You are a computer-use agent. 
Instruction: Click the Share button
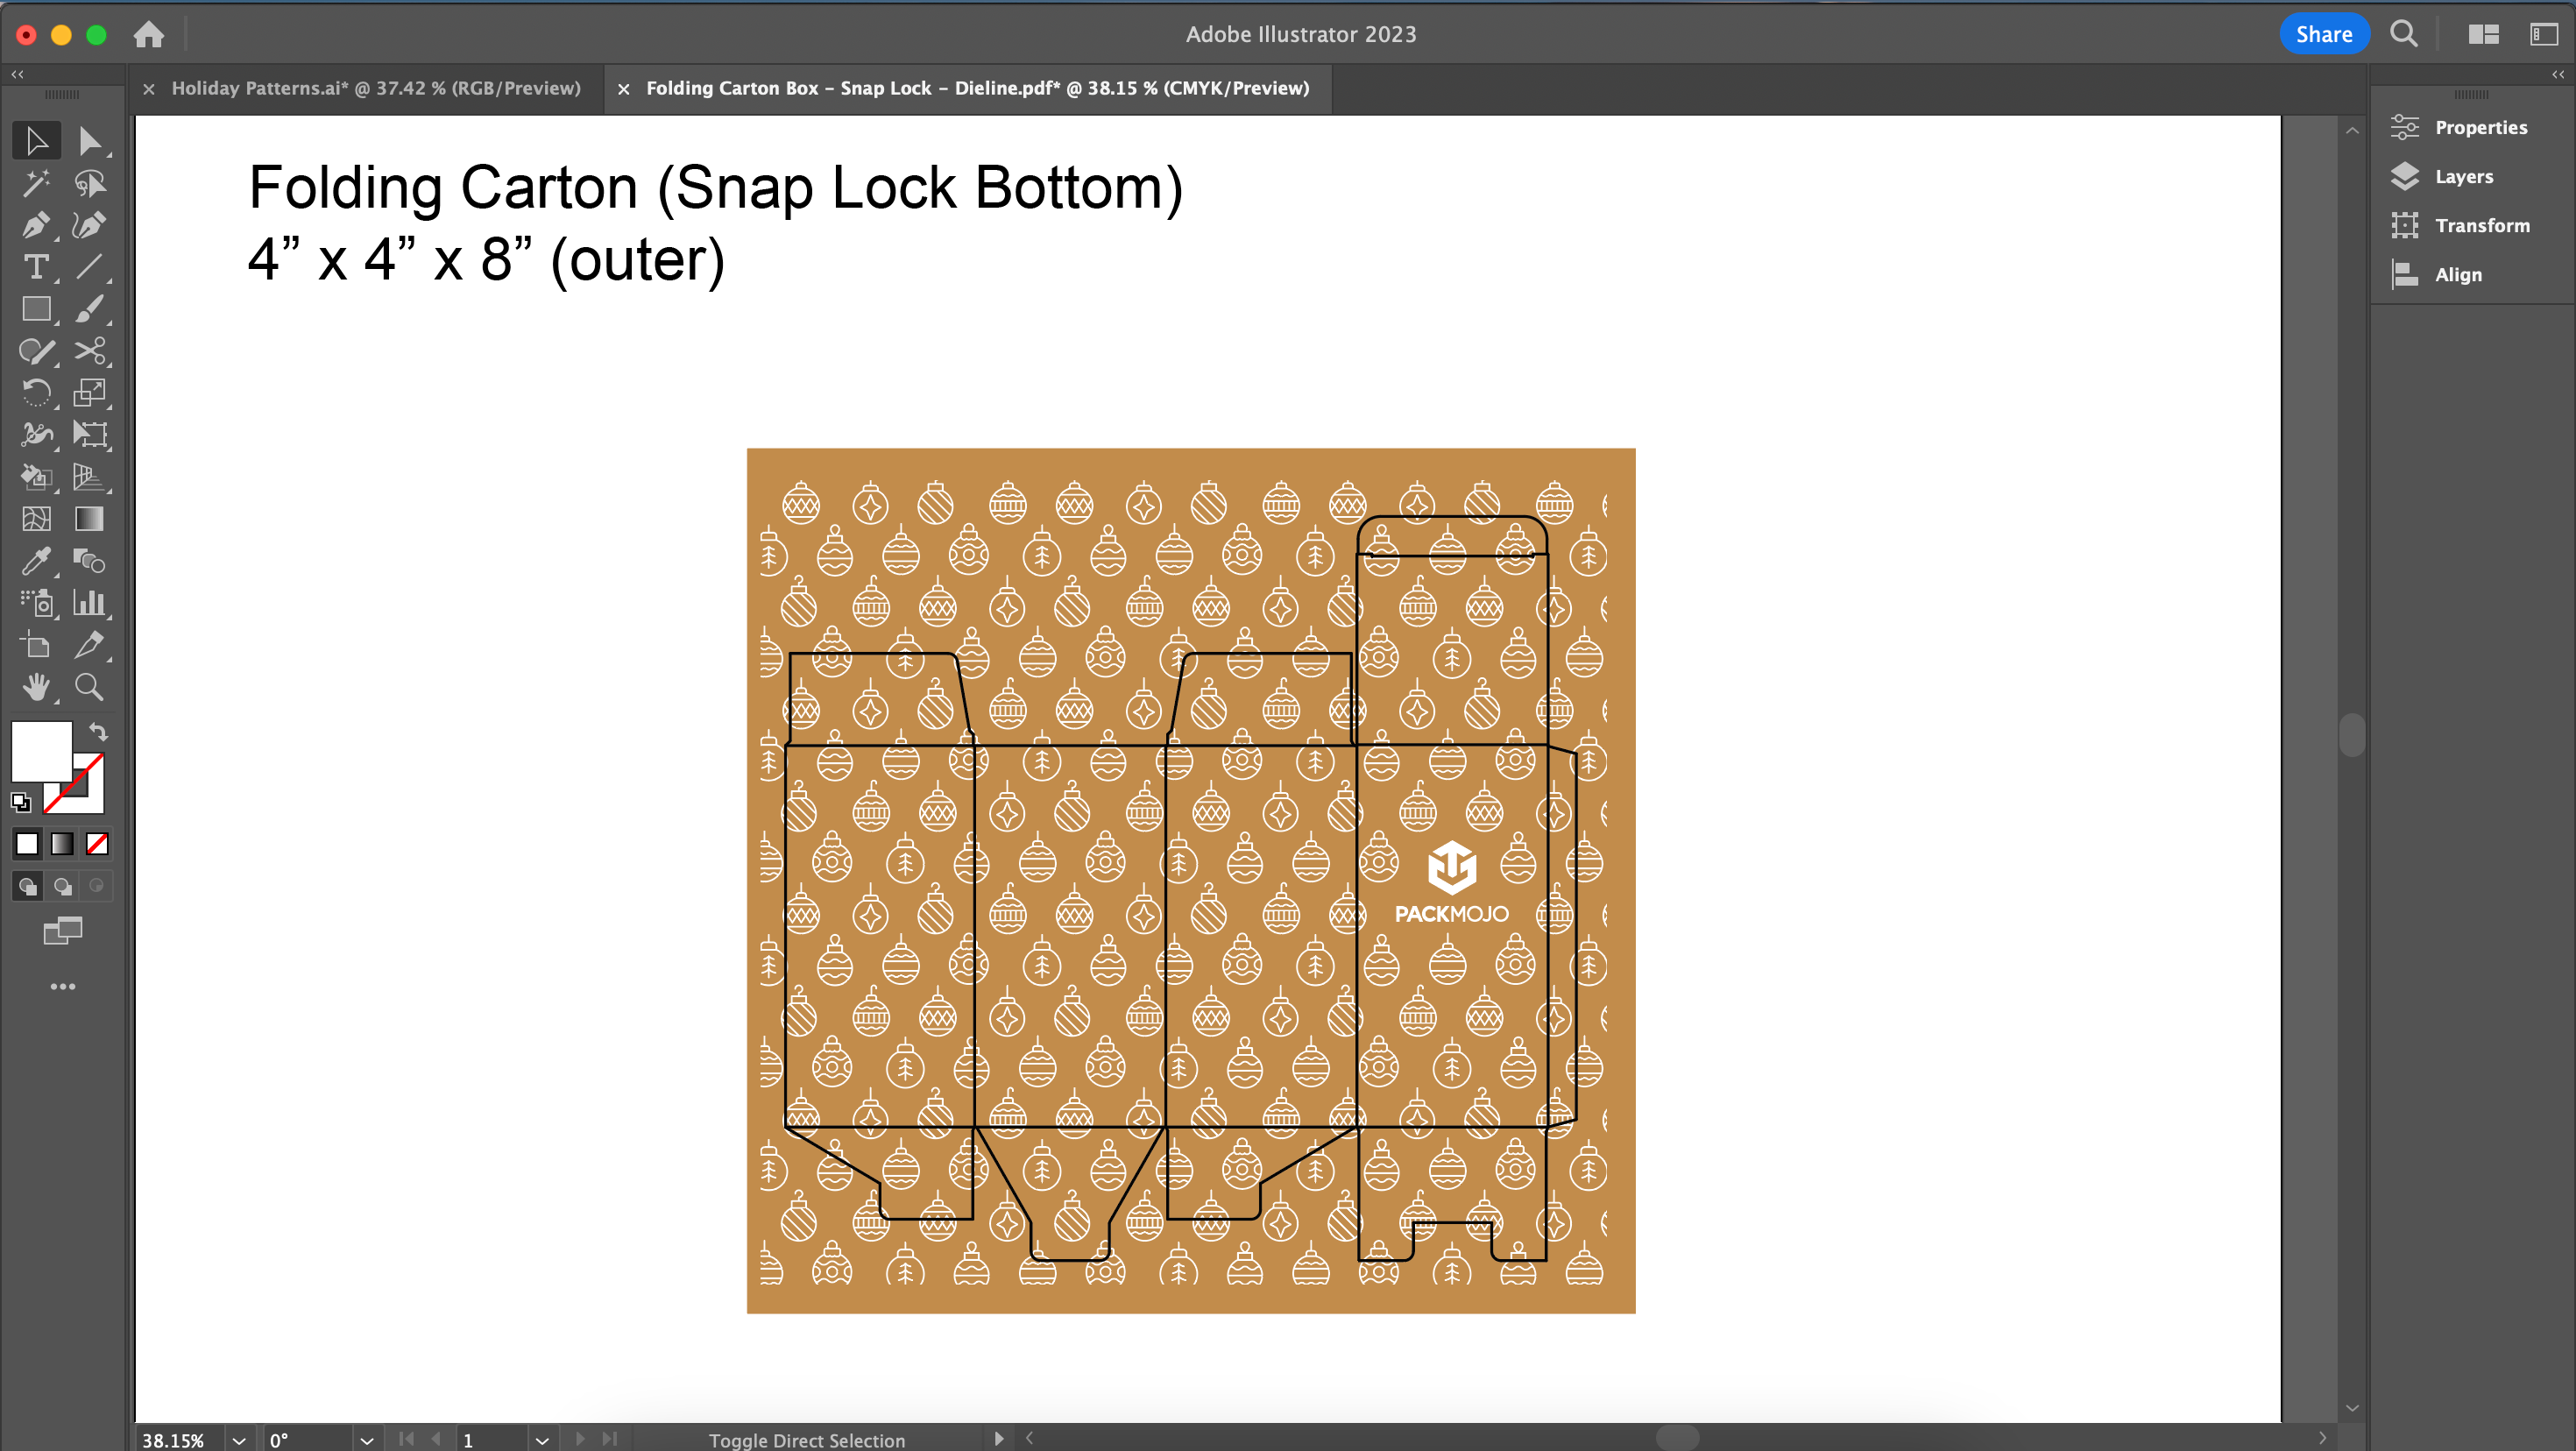pyautogui.click(x=2321, y=33)
